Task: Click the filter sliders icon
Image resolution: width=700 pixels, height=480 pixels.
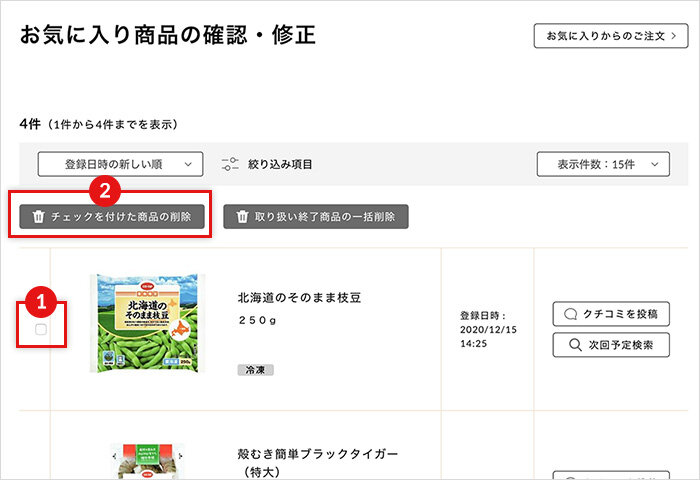Action: pyautogui.click(x=230, y=164)
